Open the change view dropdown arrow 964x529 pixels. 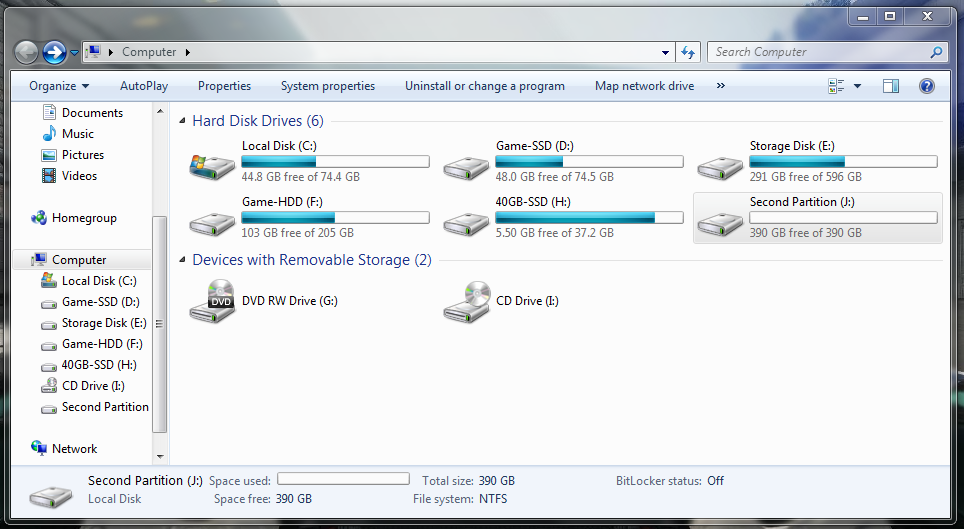tap(857, 86)
